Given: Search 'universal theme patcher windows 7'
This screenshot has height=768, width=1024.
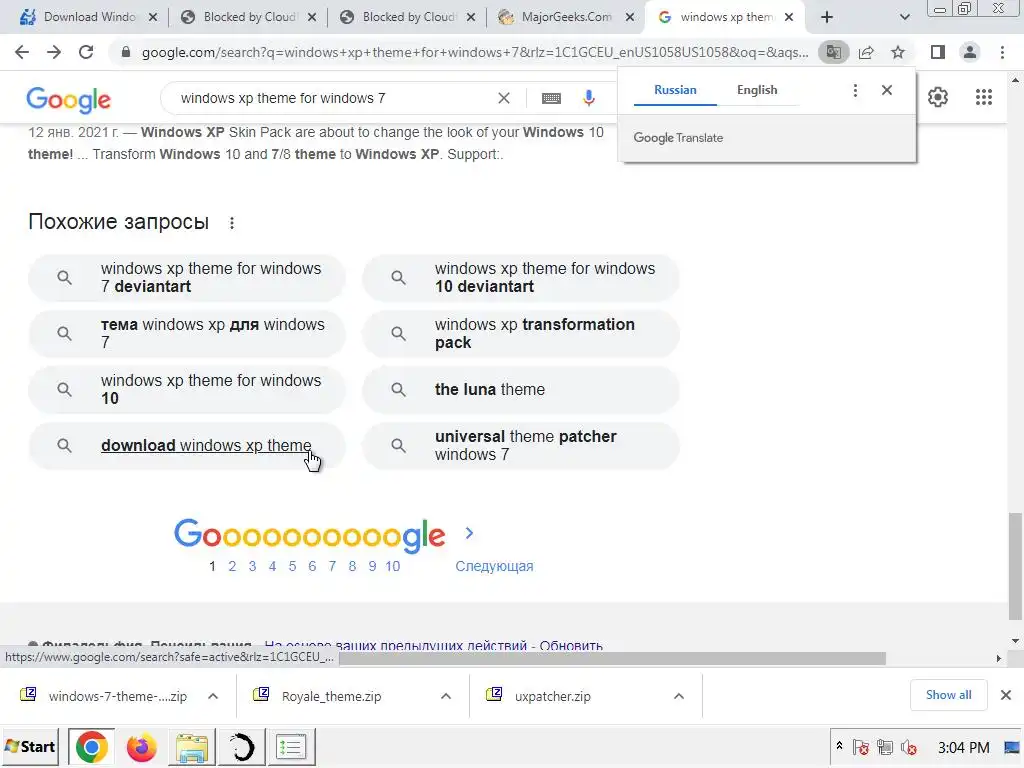Looking at the screenshot, I should (520, 446).
